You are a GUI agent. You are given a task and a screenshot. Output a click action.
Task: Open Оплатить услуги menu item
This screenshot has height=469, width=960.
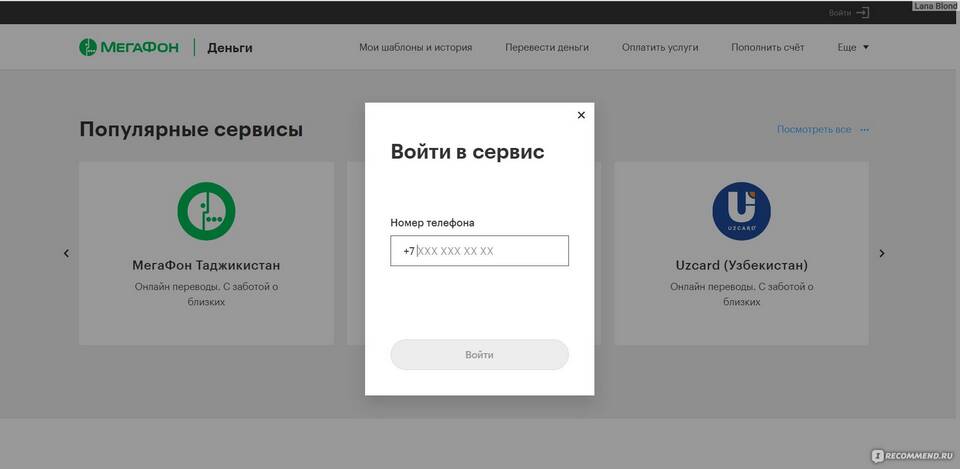point(660,47)
